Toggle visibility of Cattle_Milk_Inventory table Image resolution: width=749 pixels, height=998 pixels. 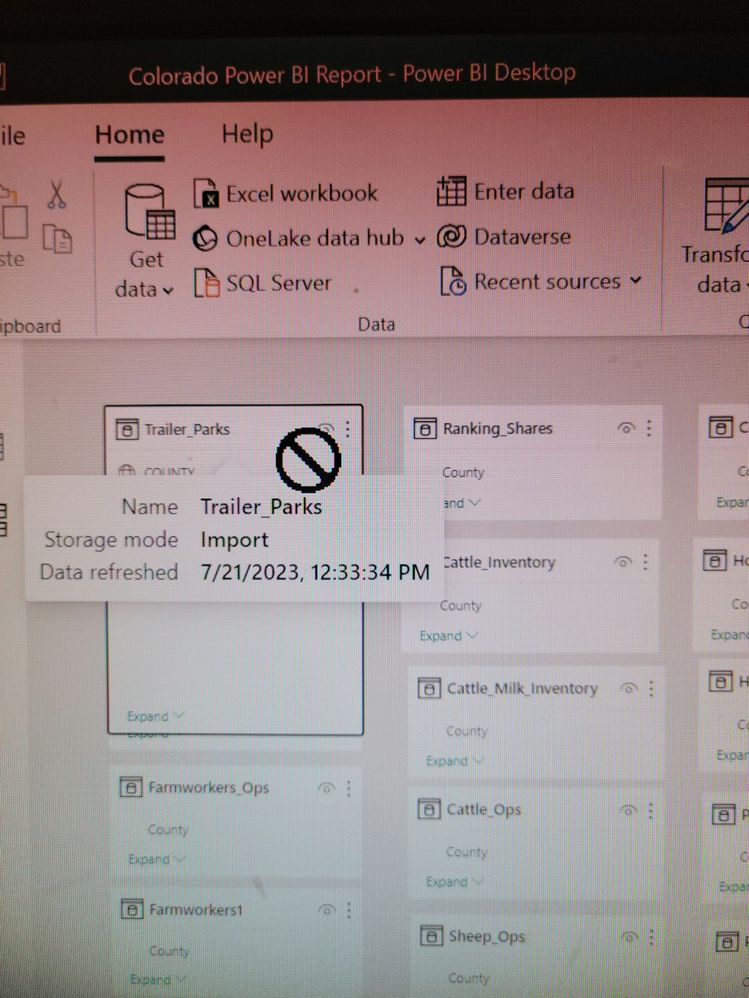629,688
